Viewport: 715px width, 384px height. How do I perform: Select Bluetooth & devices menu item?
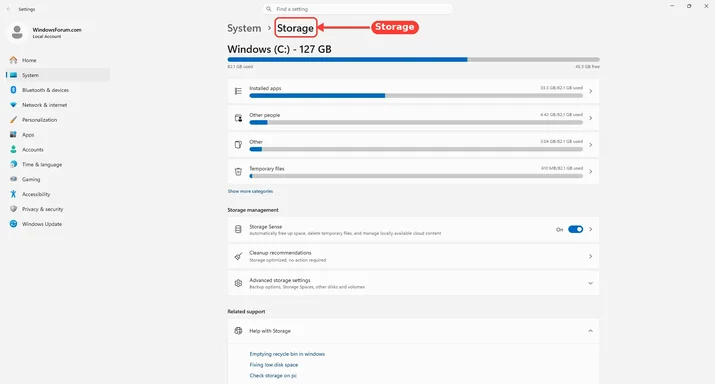click(x=58, y=90)
